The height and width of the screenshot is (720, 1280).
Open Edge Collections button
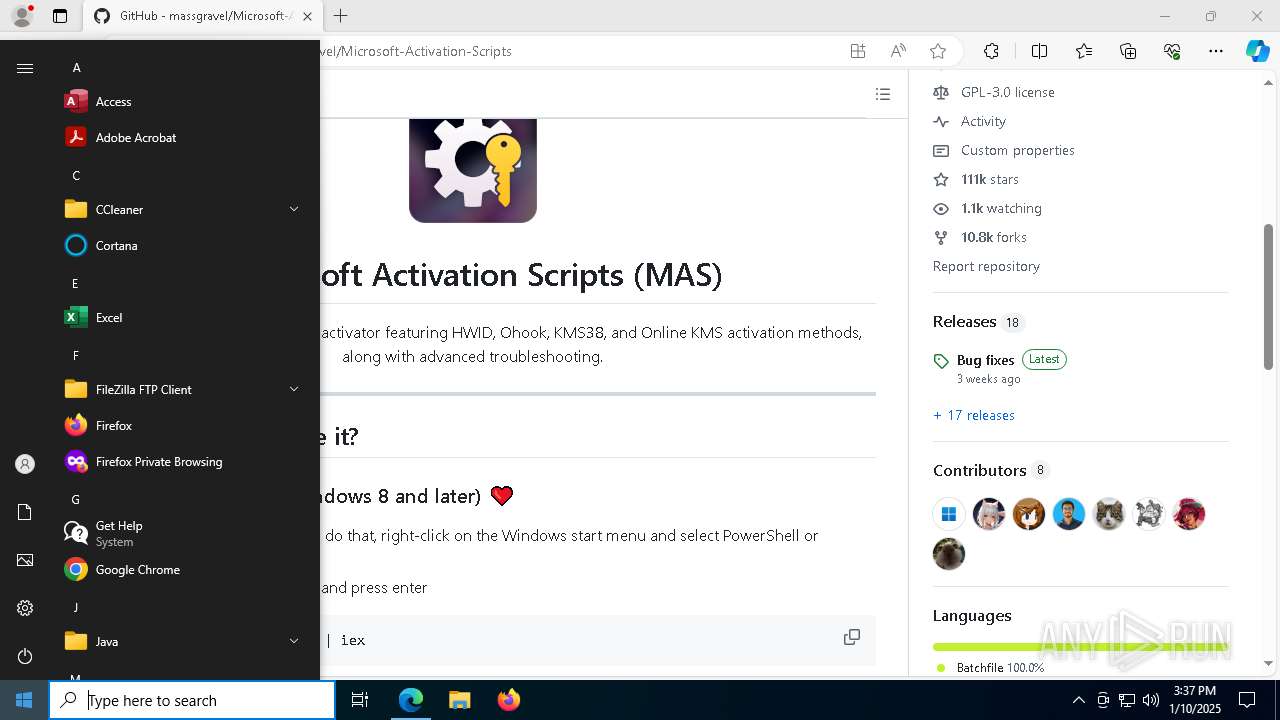coord(1128,51)
